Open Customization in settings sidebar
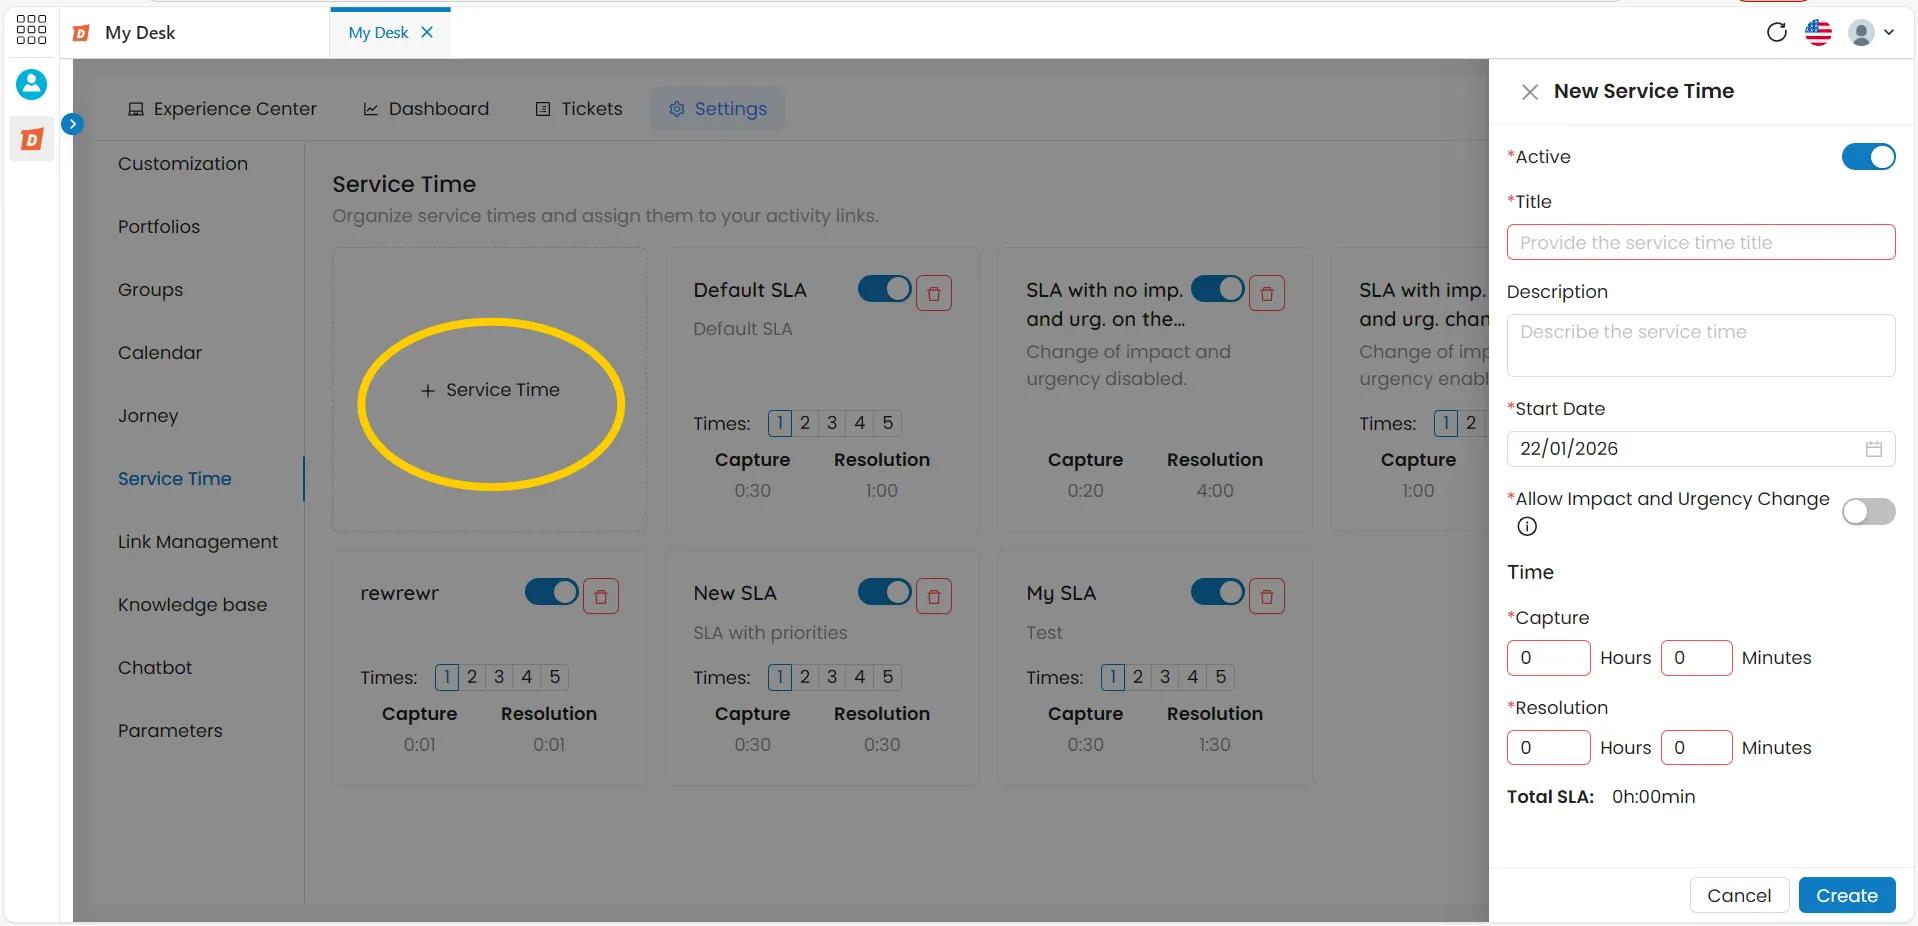This screenshot has height=926, width=1918. click(x=183, y=164)
